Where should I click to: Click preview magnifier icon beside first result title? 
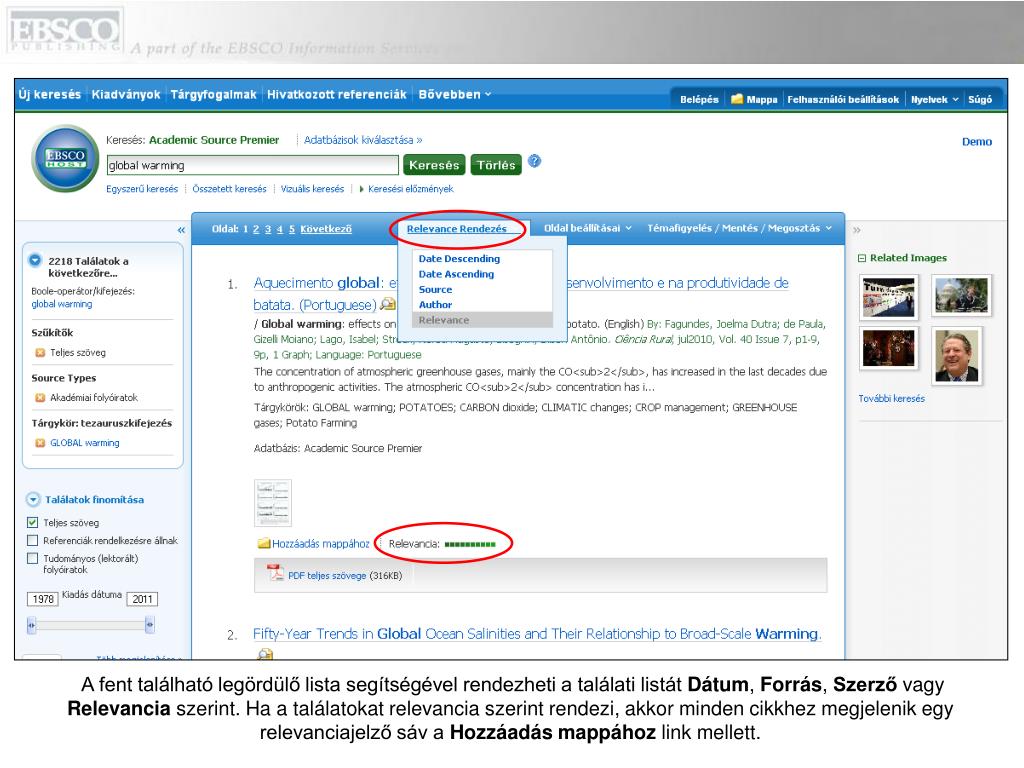point(388,304)
